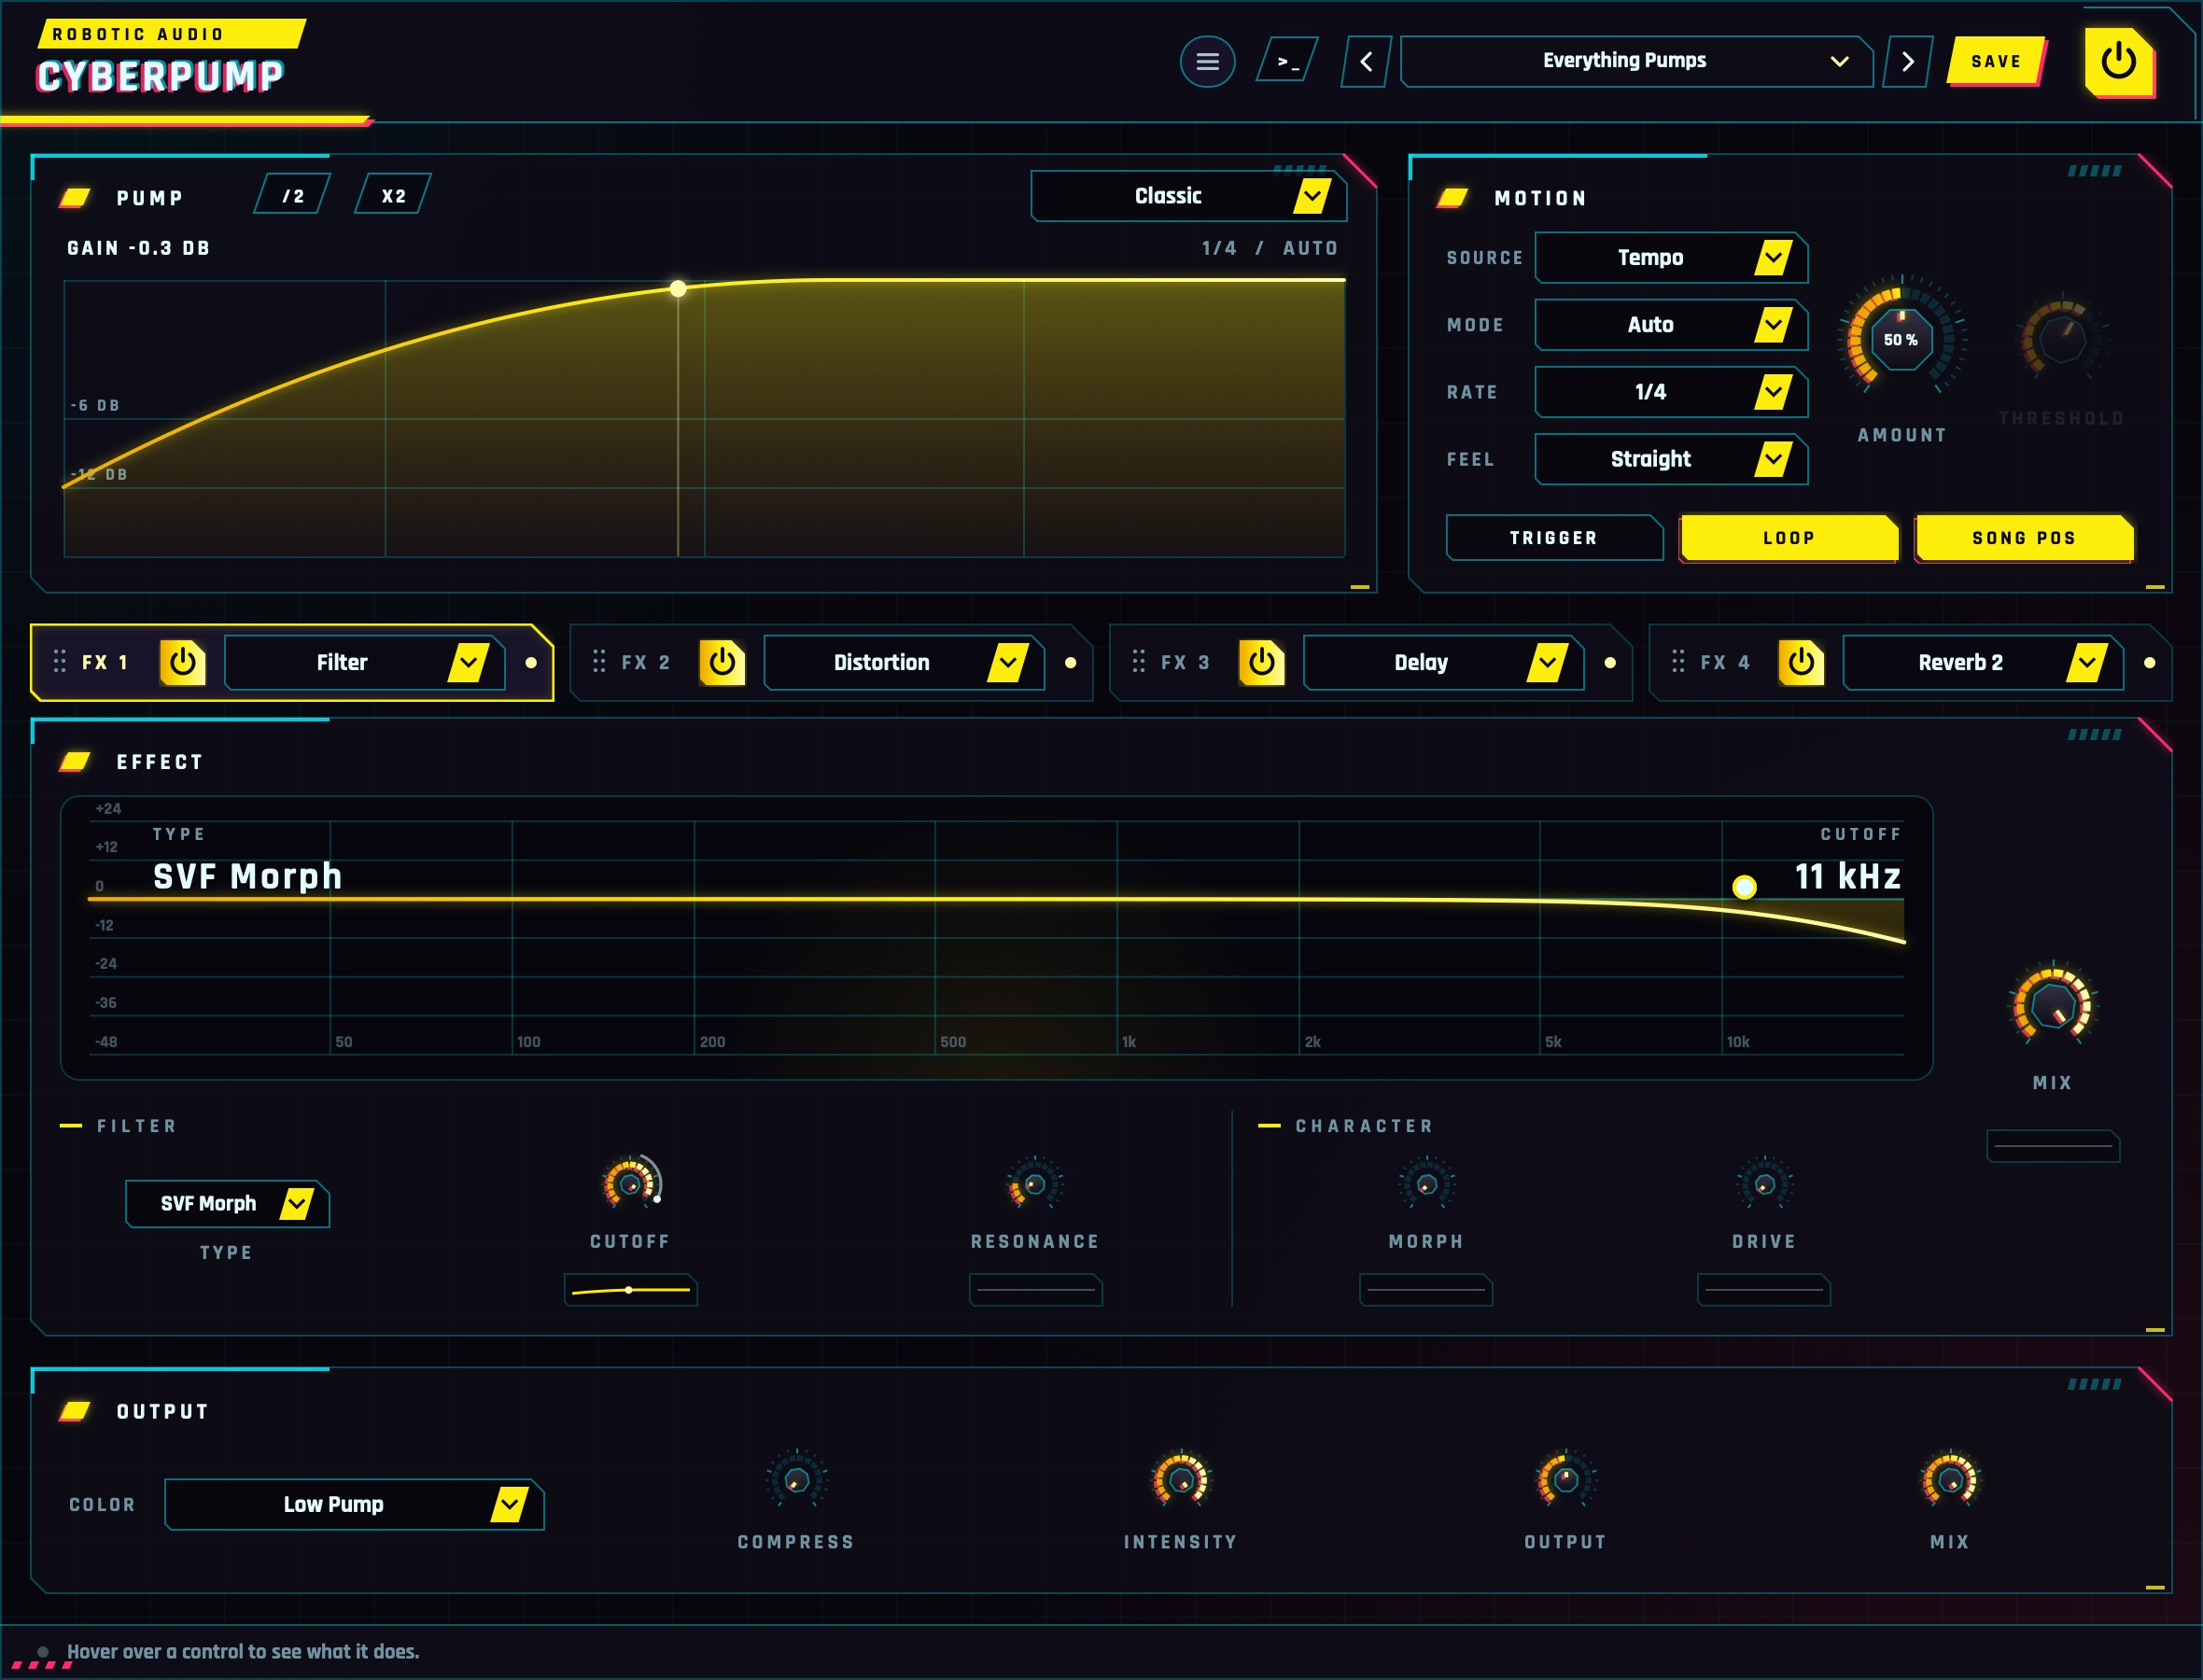This screenshot has height=1680, width=2203.
Task: Toggle FX 3 power icon
Action: (1261, 662)
